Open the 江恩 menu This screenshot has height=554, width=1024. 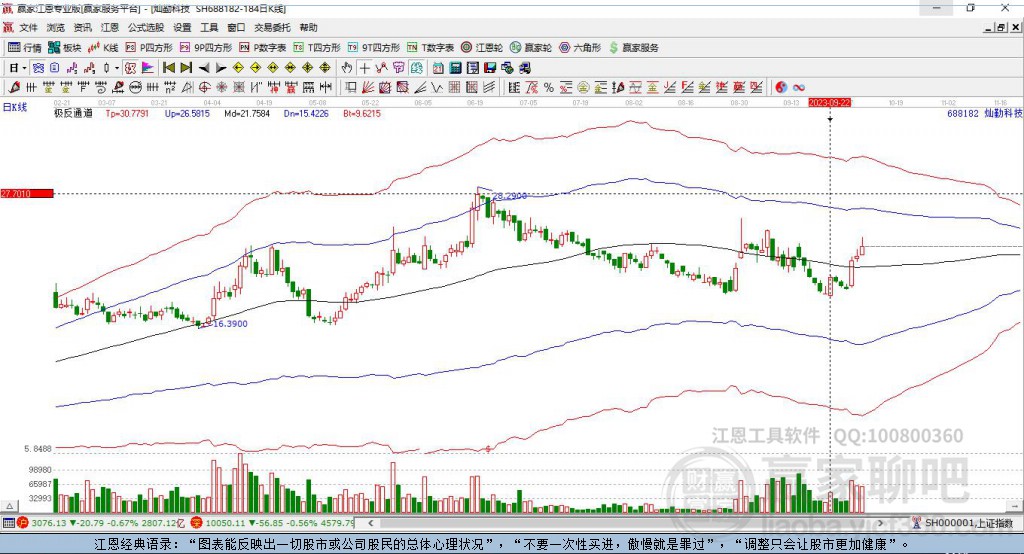point(110,27)
